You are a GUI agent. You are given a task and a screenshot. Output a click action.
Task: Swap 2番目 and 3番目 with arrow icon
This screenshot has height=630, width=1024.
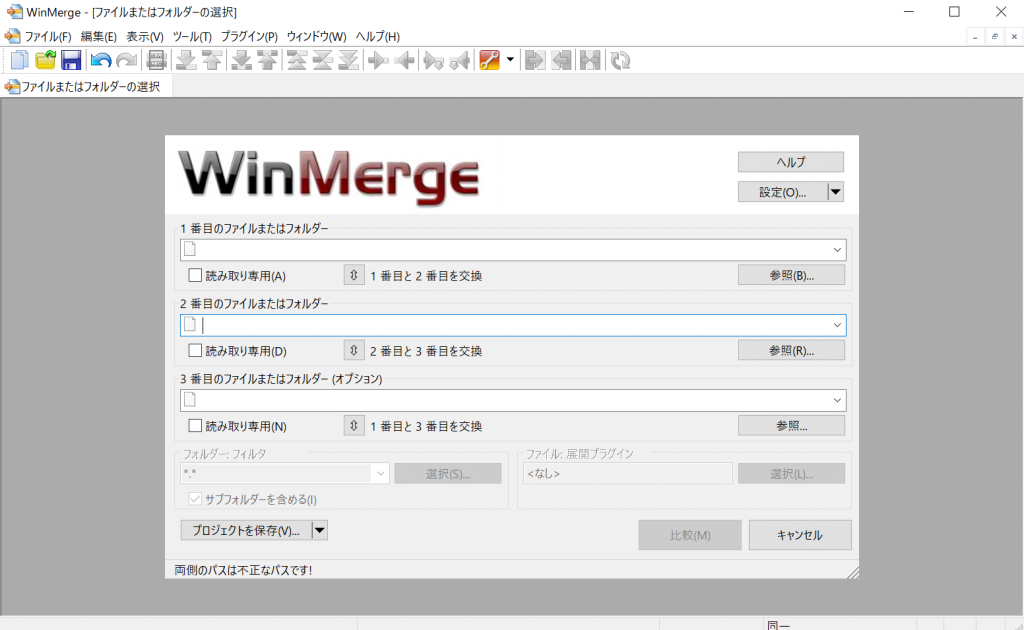point(354,350)
